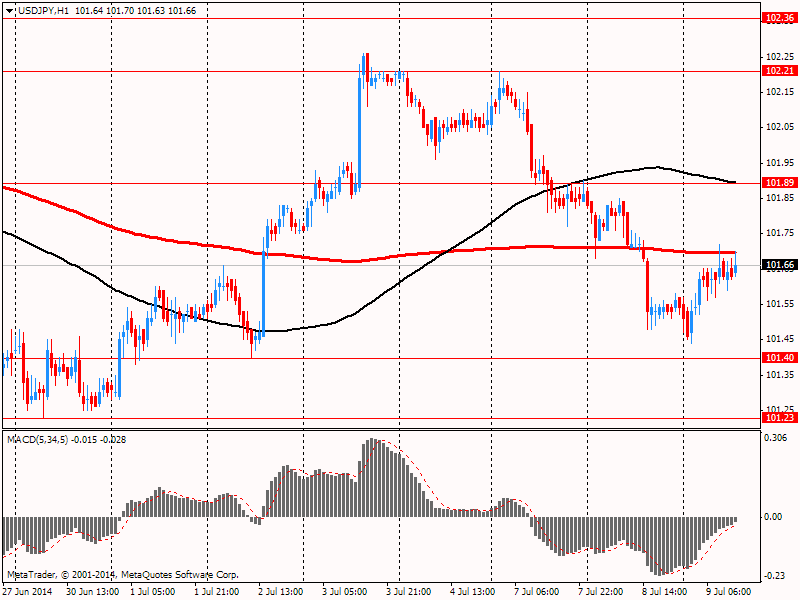The width and height of the screenshot is (800, 600).
Task: Select the 2 Jul 13:00 time axis label
Action: [281, 591]
